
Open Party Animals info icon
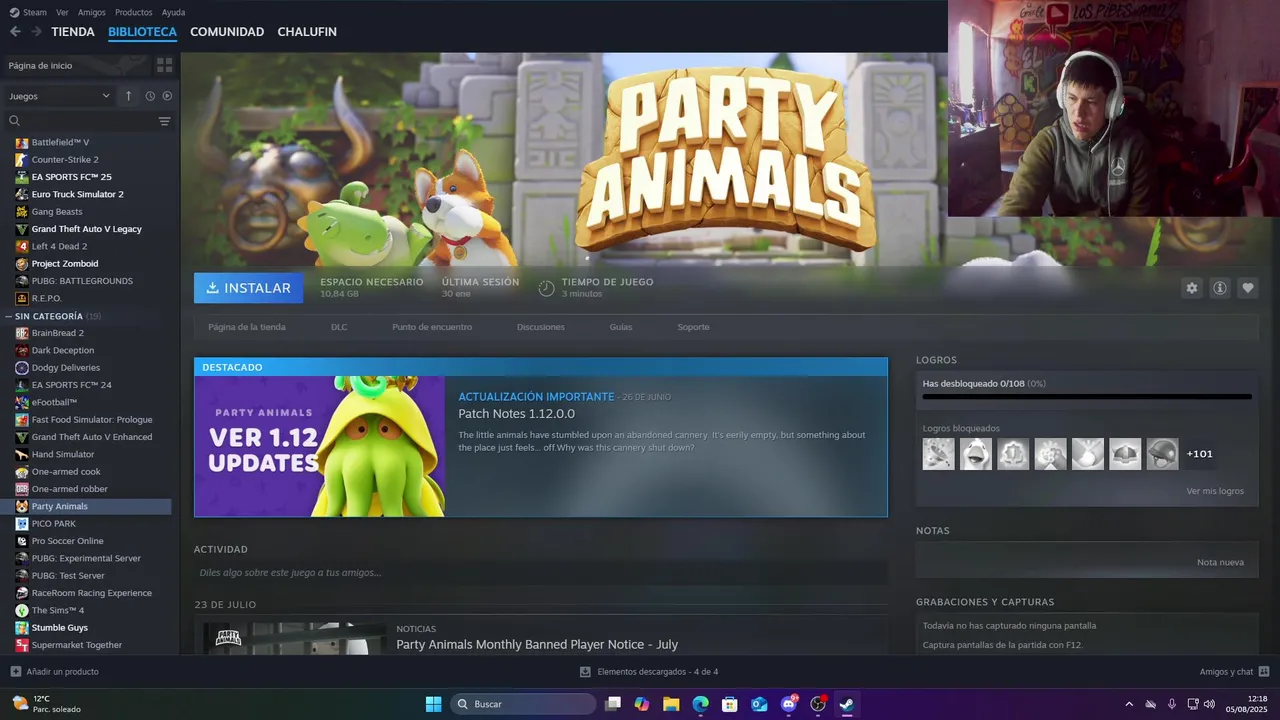point(1219,288)
